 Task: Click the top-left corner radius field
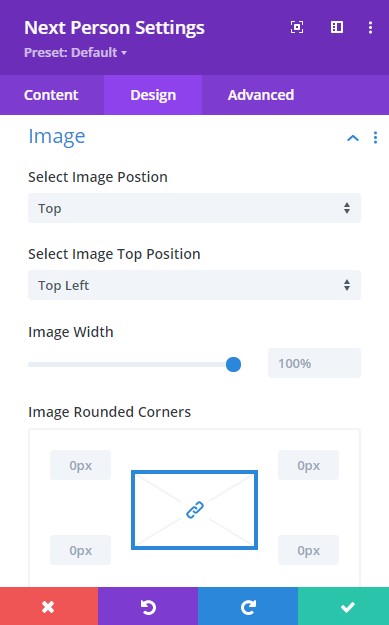(81, 465)
